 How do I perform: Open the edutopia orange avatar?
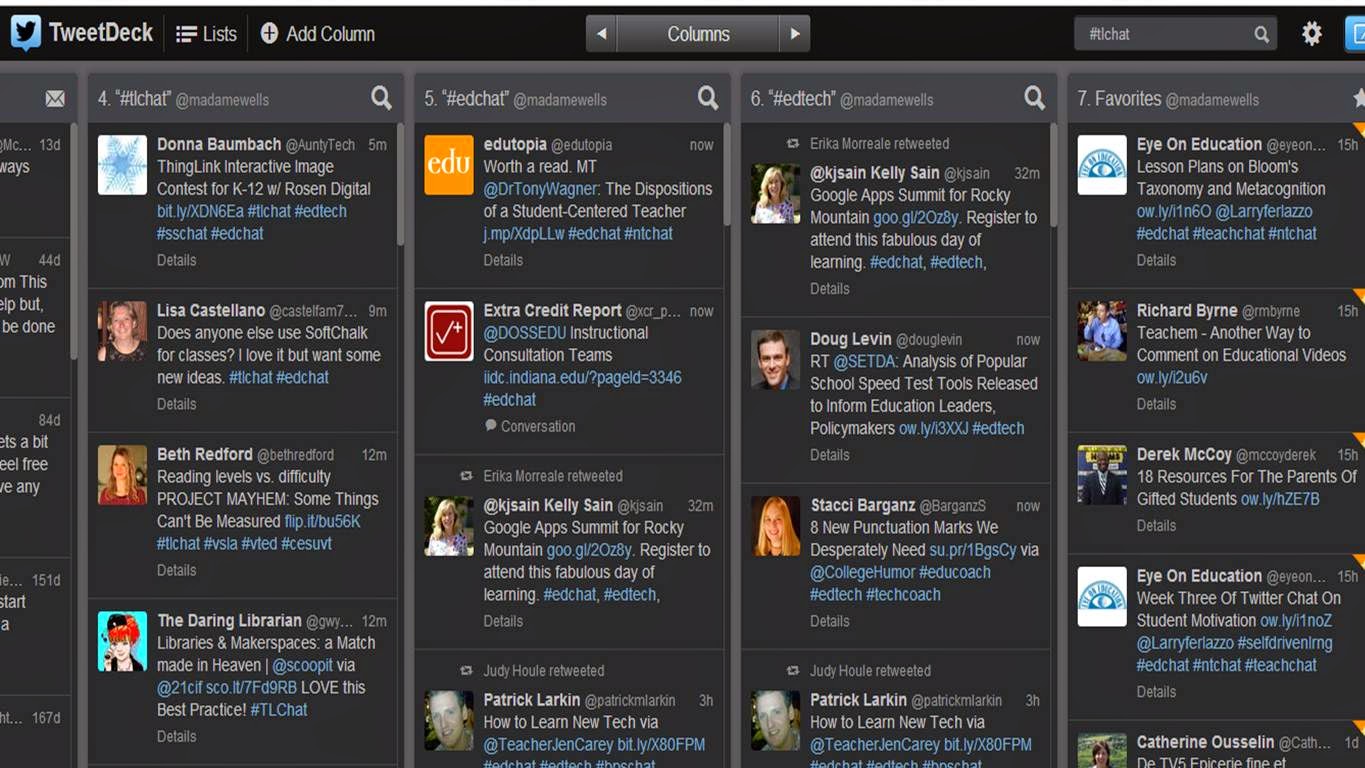click(x=449, y=165)
